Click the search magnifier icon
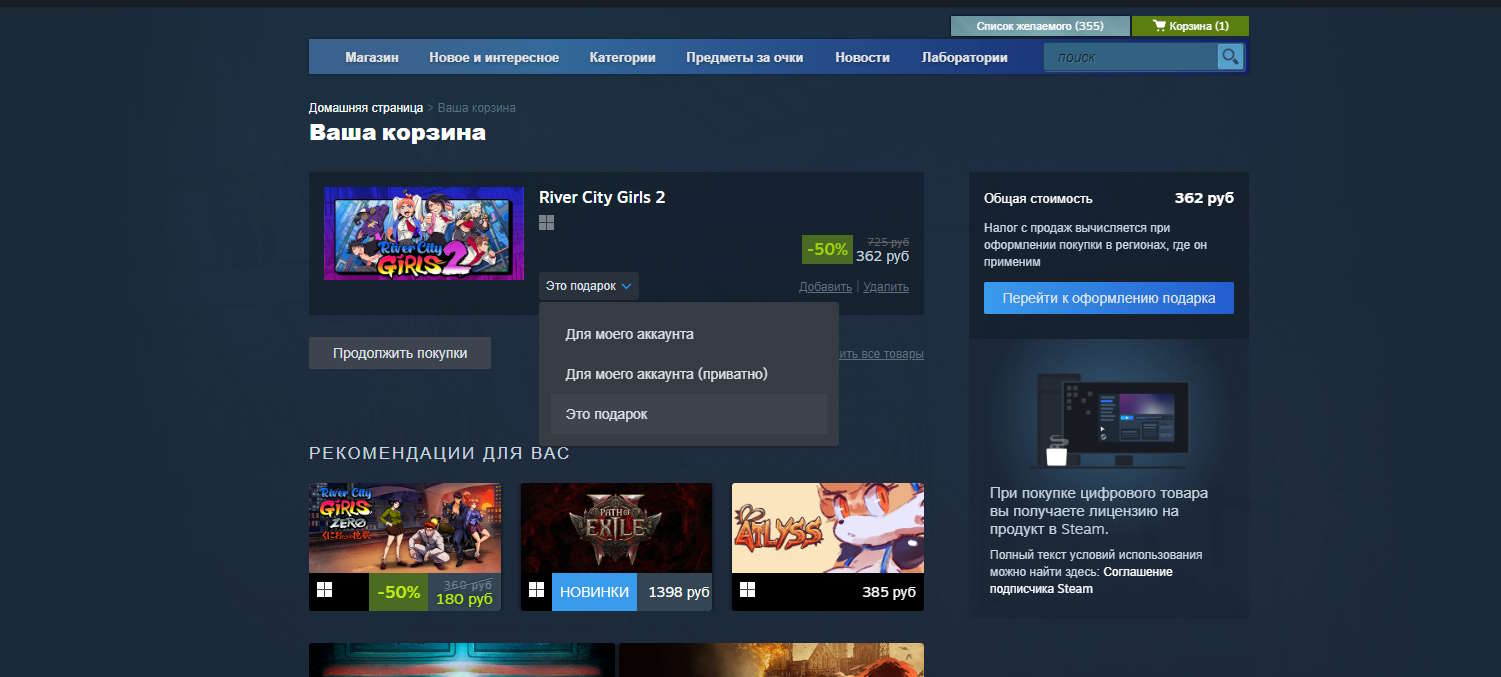 1230,57
